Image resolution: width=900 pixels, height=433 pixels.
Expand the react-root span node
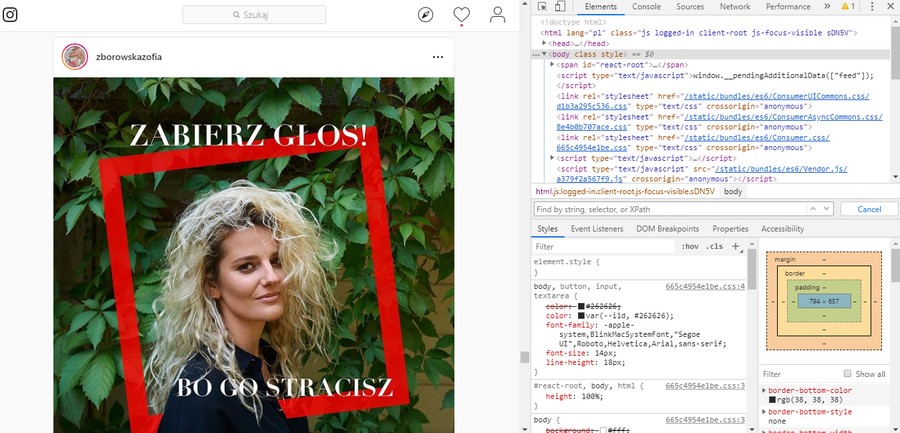pos(552,64)
